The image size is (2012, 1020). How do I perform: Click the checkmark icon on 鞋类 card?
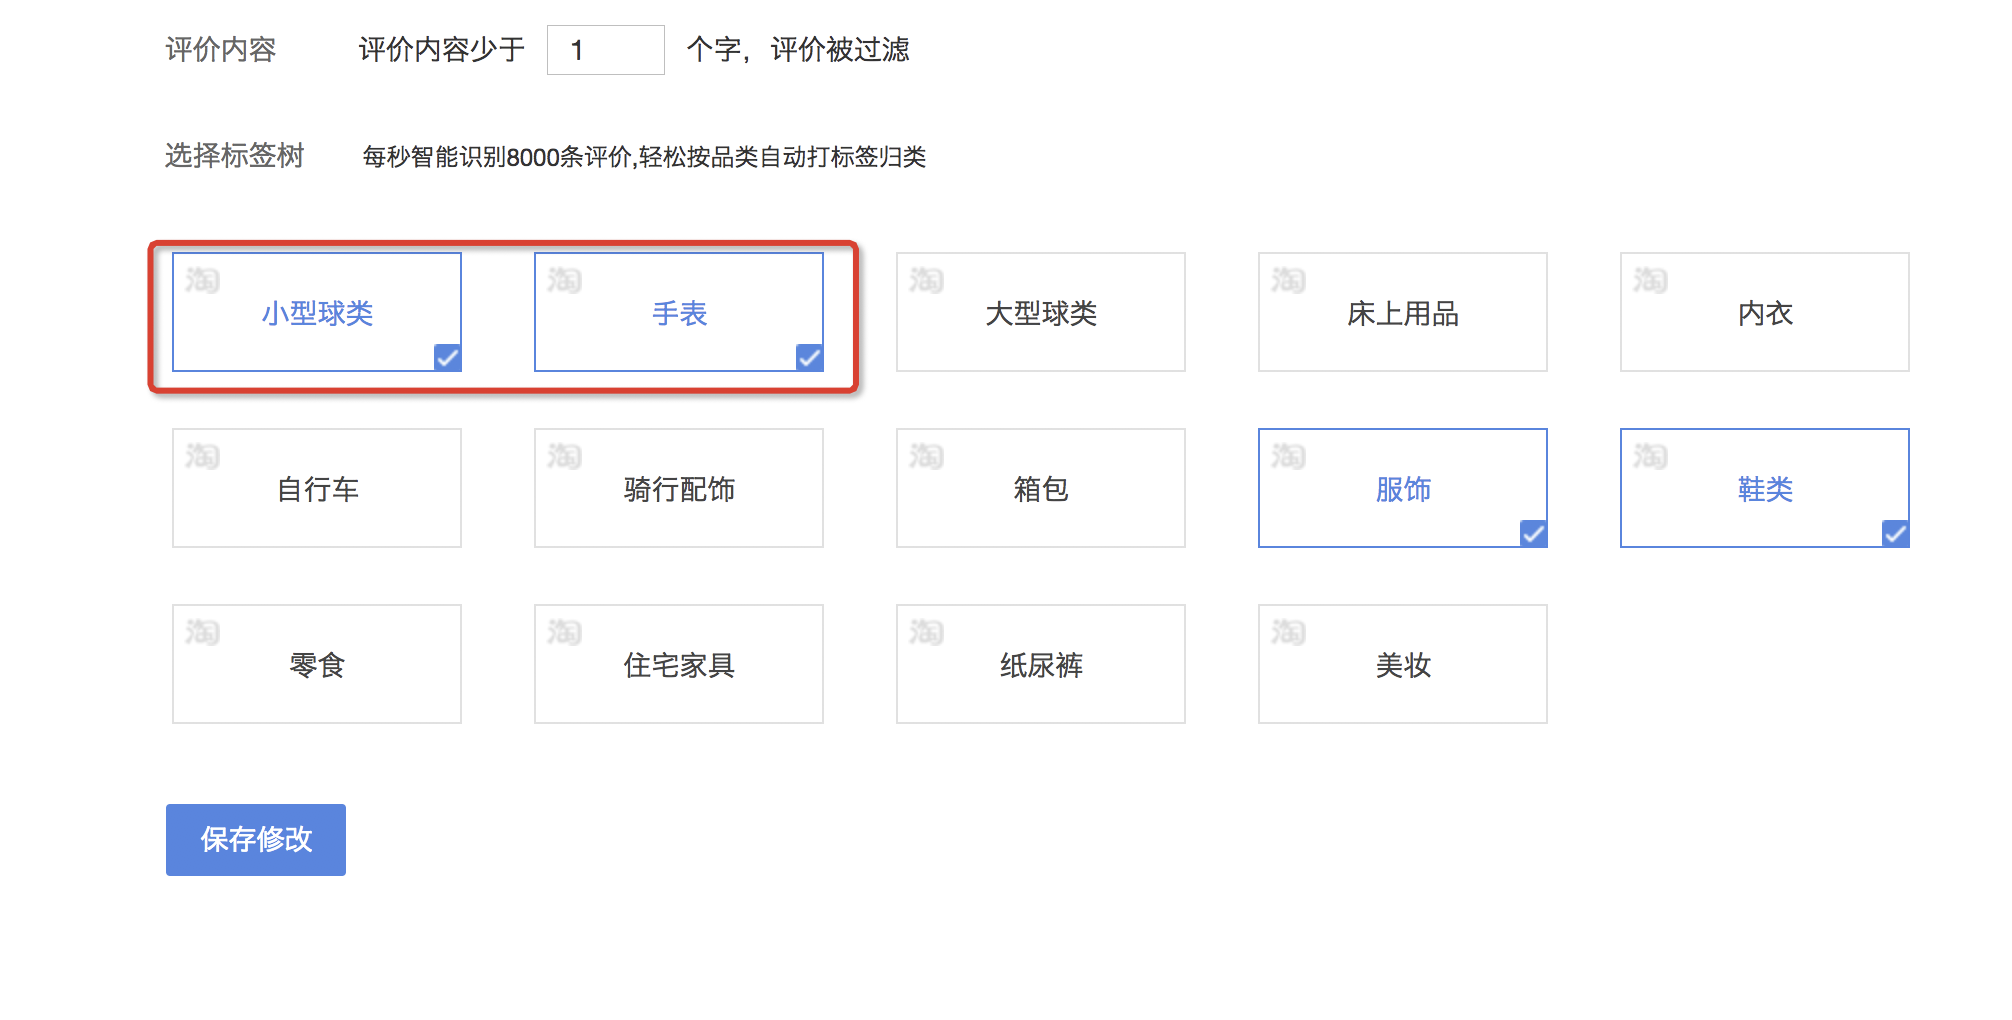[x=1895, y=533]
